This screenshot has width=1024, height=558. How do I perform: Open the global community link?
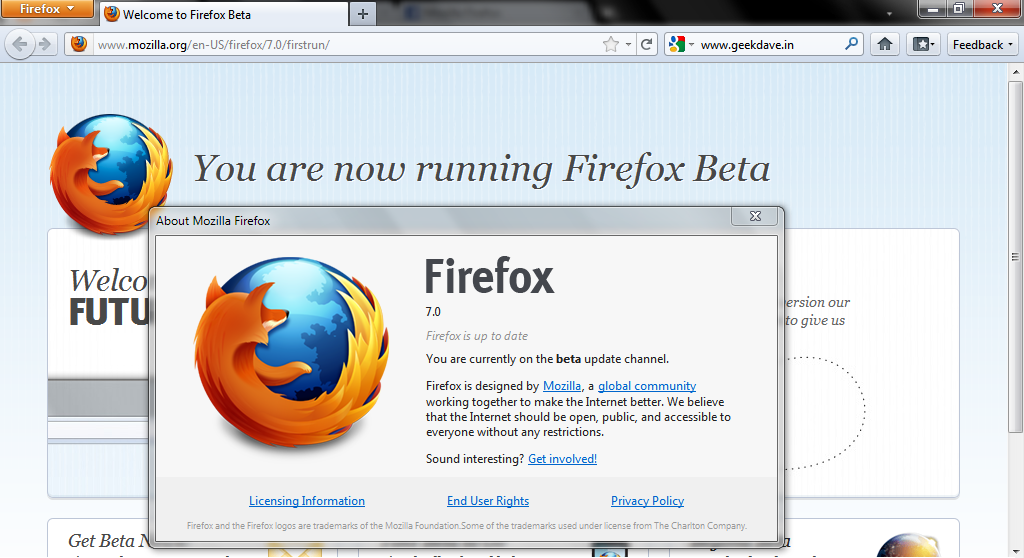[x=647, y=386]
